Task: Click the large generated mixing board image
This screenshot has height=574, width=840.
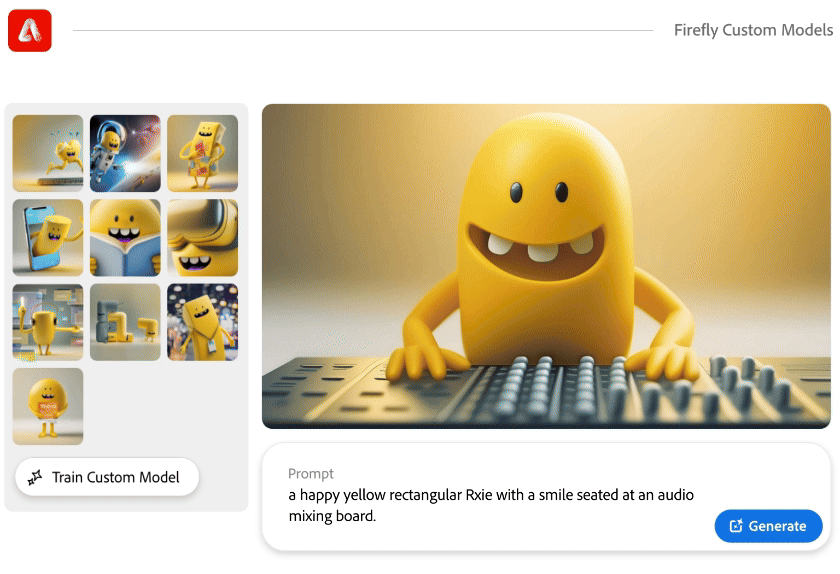Action: (x=546, y=266)
